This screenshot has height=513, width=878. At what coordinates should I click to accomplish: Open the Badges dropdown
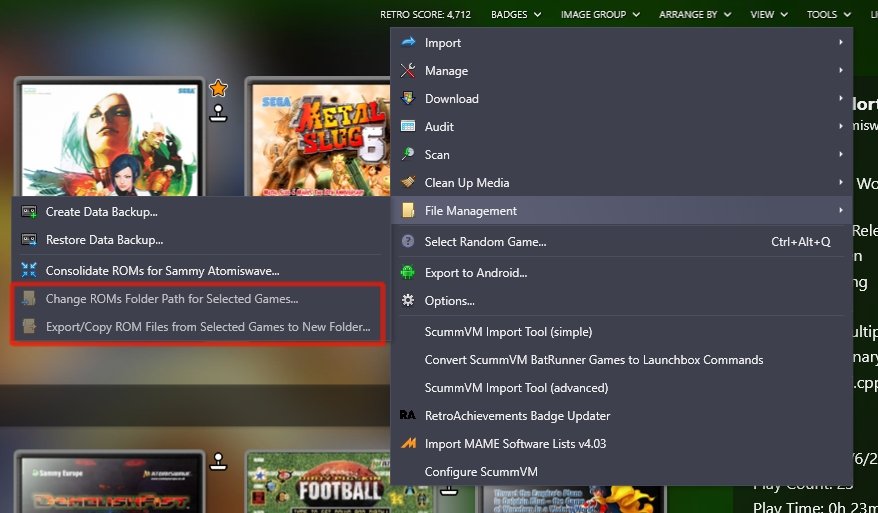pos(516,15)
